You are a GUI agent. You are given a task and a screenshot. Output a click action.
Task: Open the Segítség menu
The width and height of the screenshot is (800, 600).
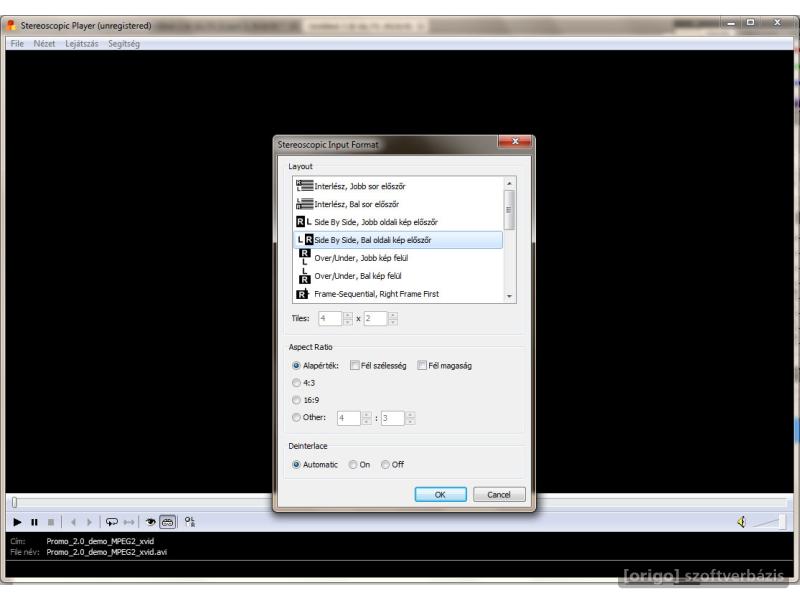[124, 44]
